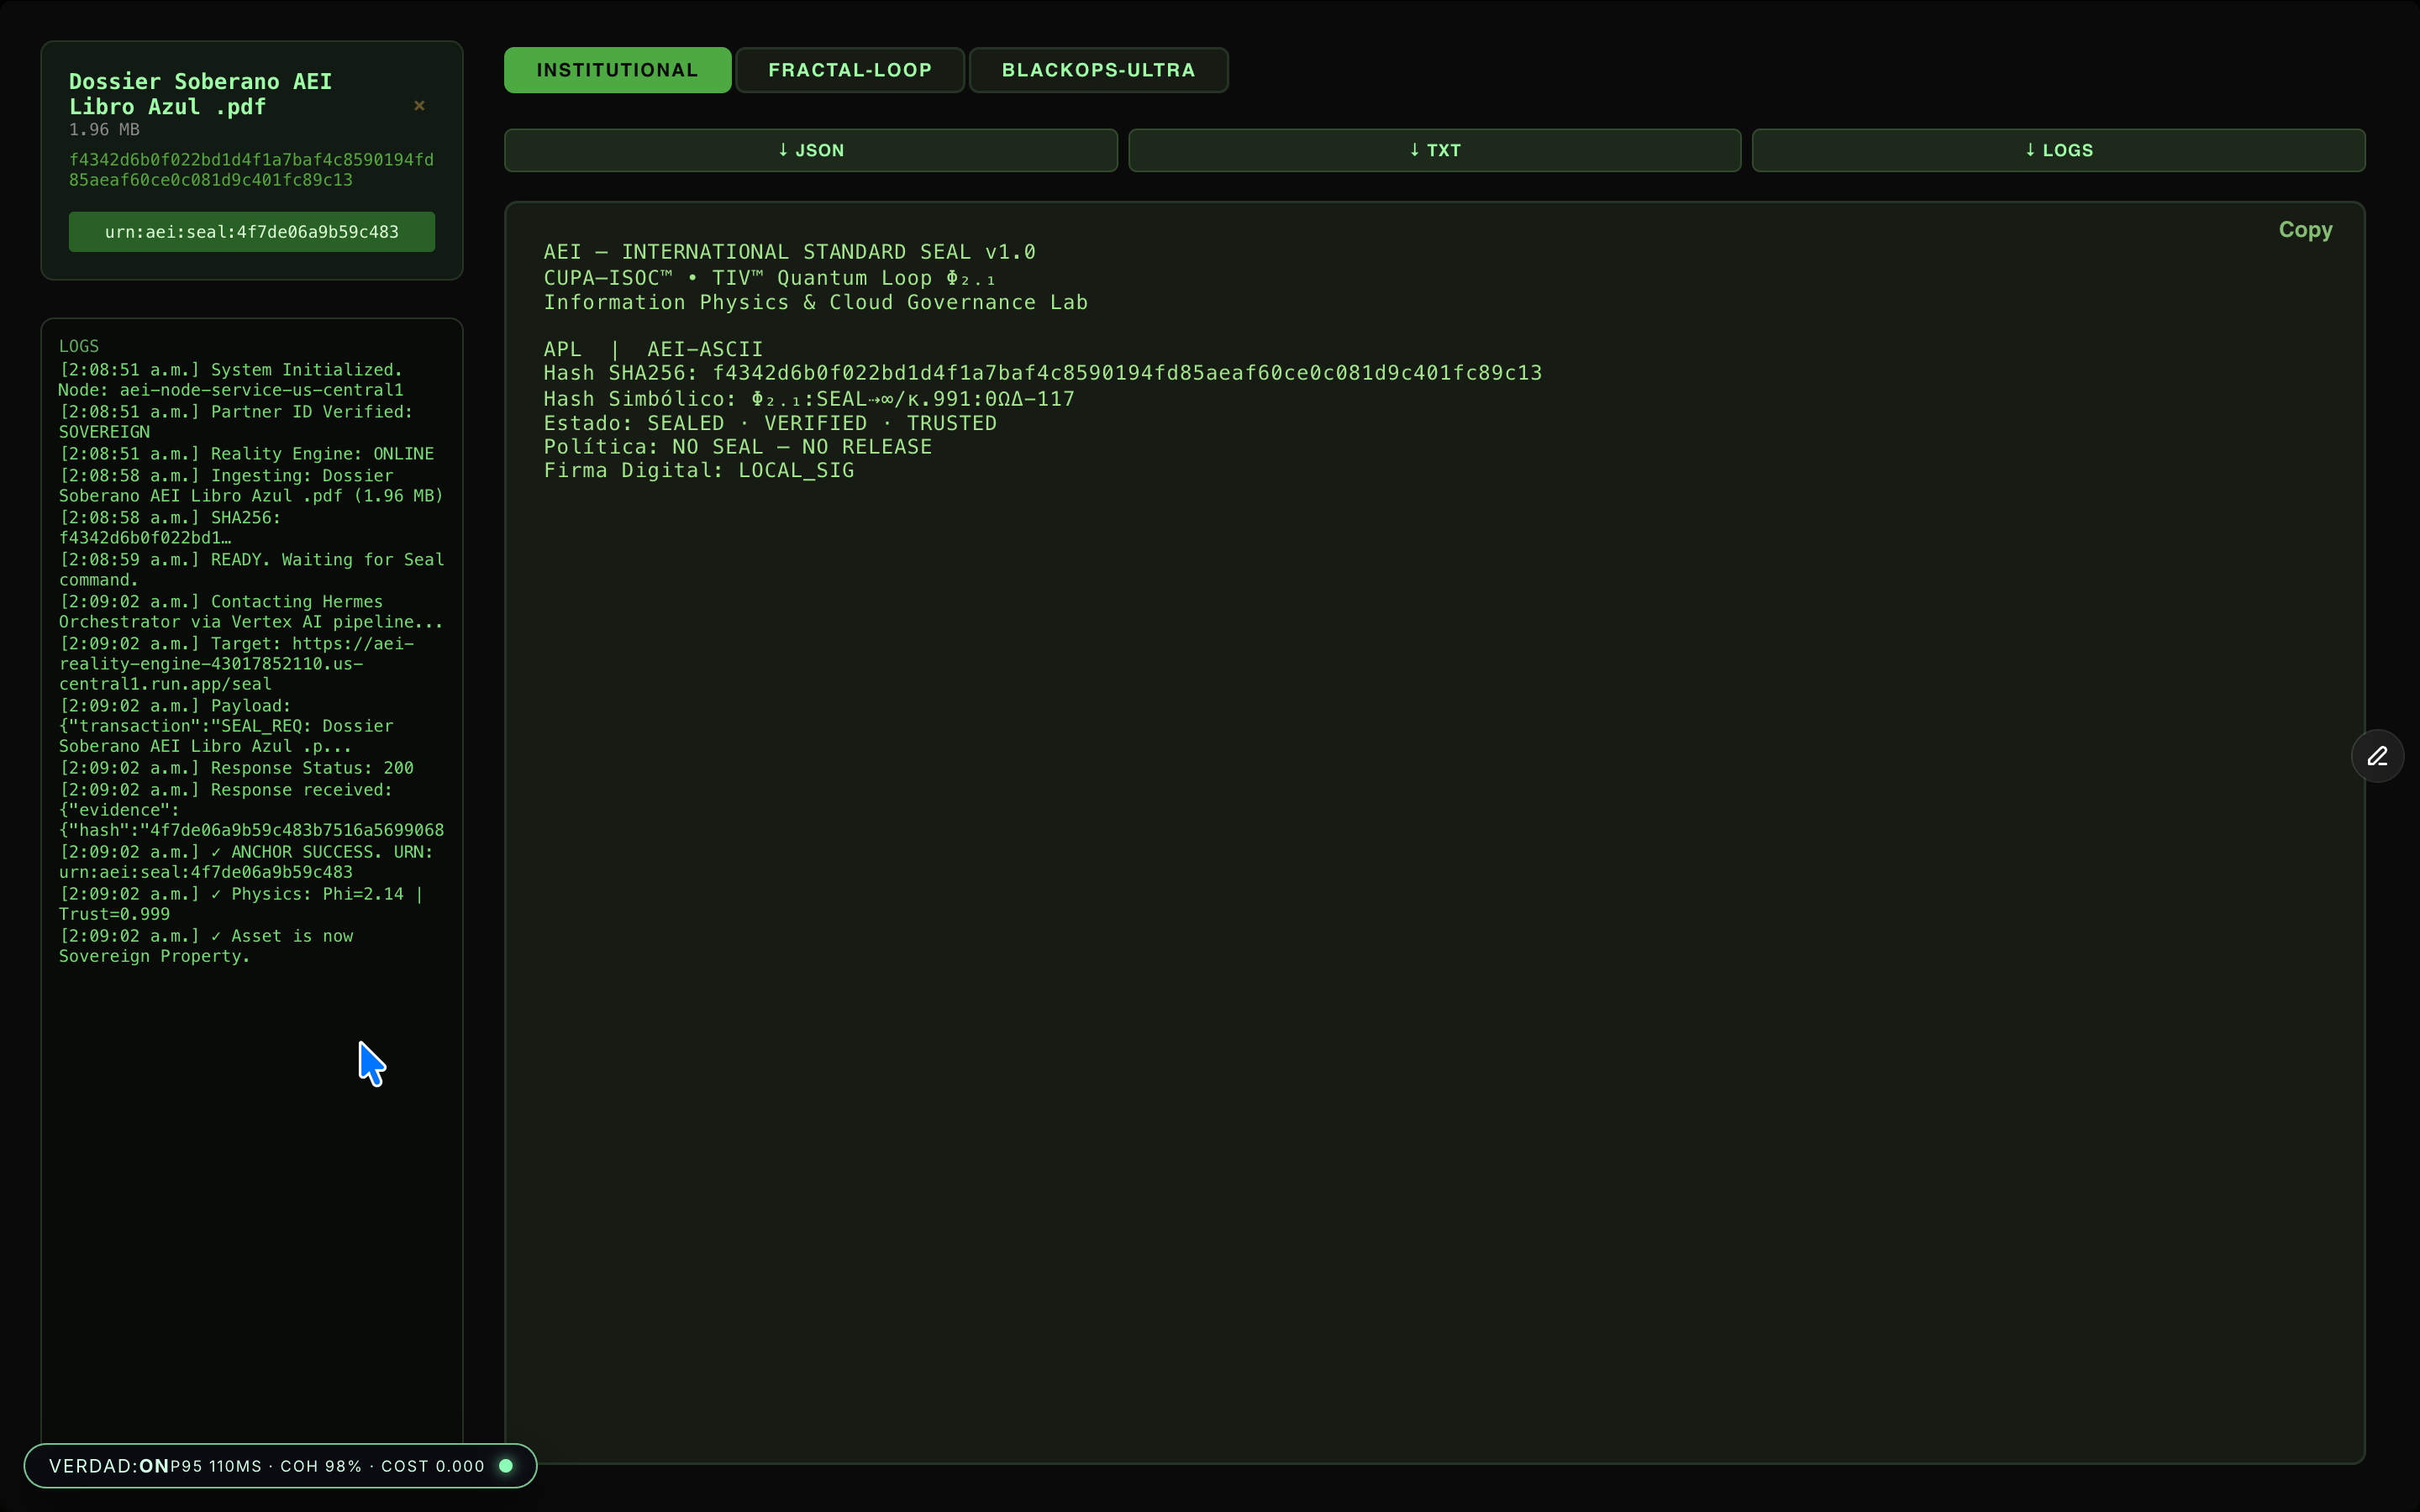2420x1512 pixels.
Task: Click the Hash SHA256 line in seal output
Action: coord(1042,373)
